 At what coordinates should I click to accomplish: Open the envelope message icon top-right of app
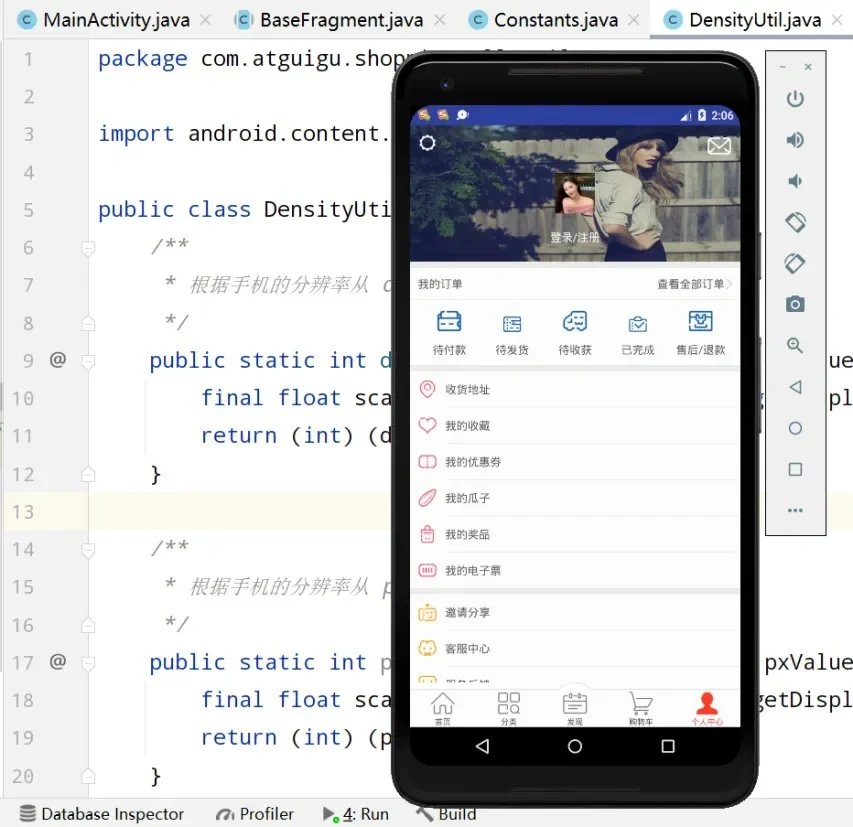719,146
